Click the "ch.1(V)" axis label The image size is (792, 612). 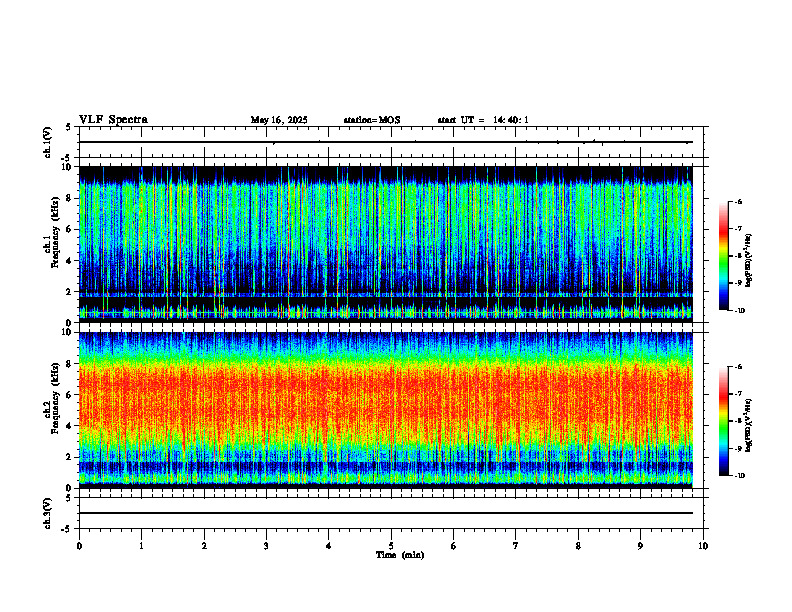(x=48, y=142)
